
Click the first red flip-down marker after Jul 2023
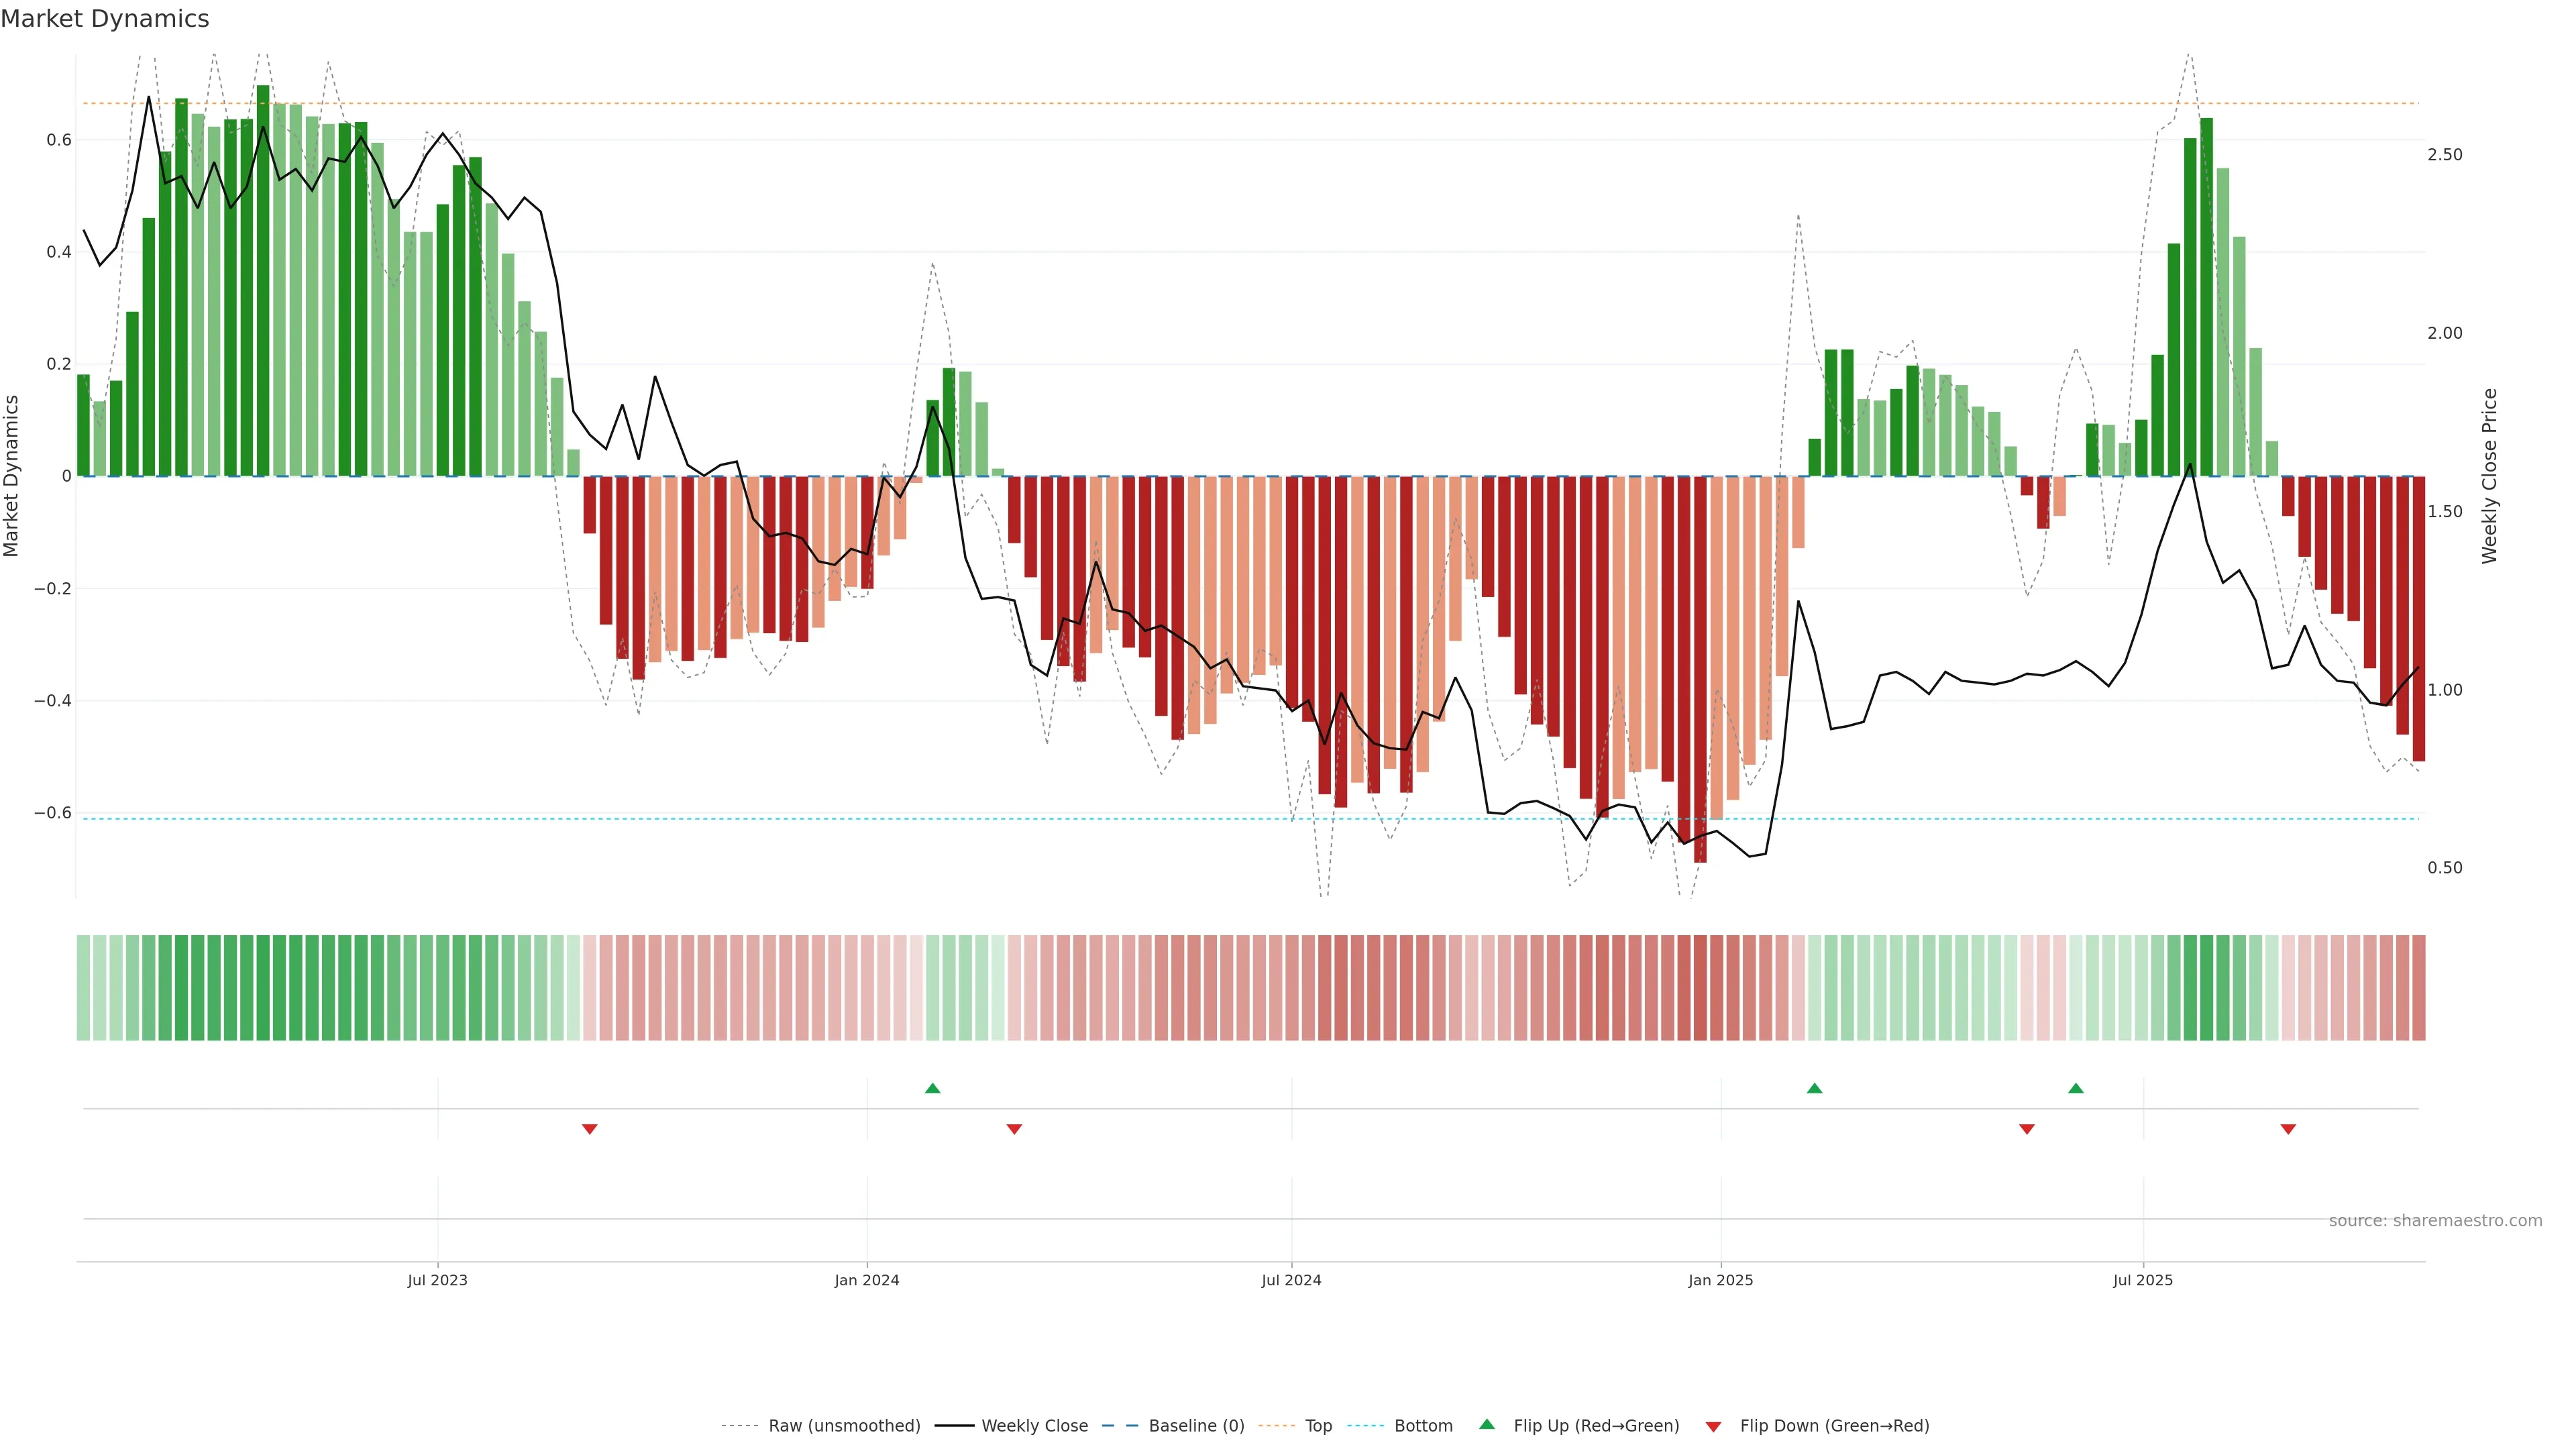[590, 1129]
